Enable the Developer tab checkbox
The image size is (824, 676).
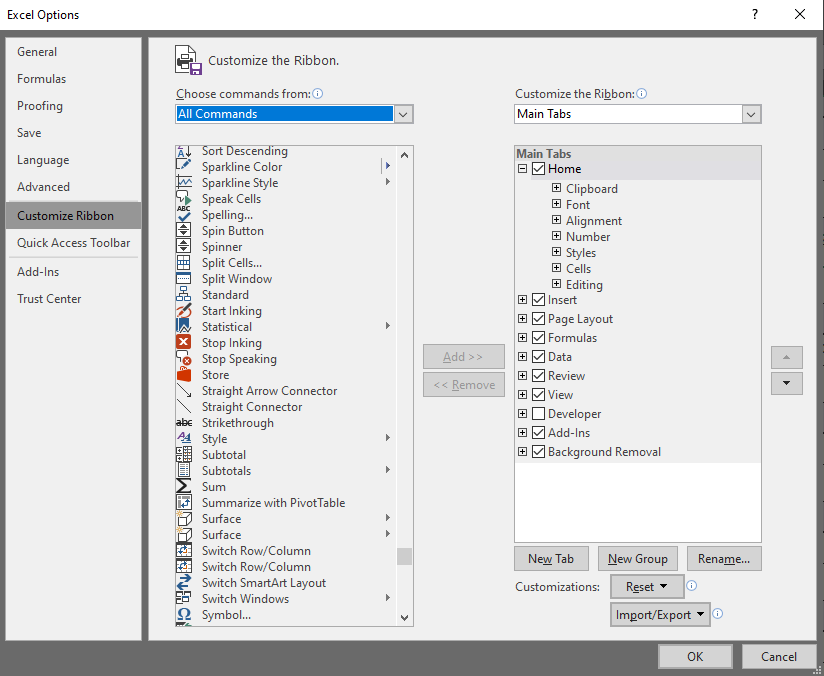click(x=539, y=413)
